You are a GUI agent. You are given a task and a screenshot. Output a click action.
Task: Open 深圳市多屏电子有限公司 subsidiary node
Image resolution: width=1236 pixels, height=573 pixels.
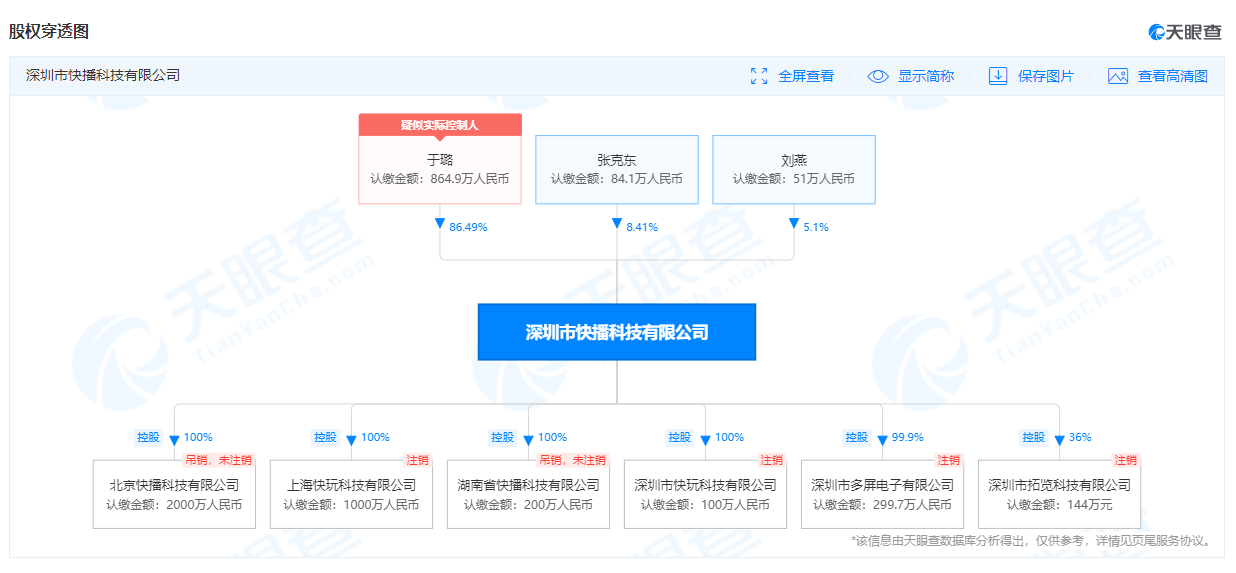point(882,494)
